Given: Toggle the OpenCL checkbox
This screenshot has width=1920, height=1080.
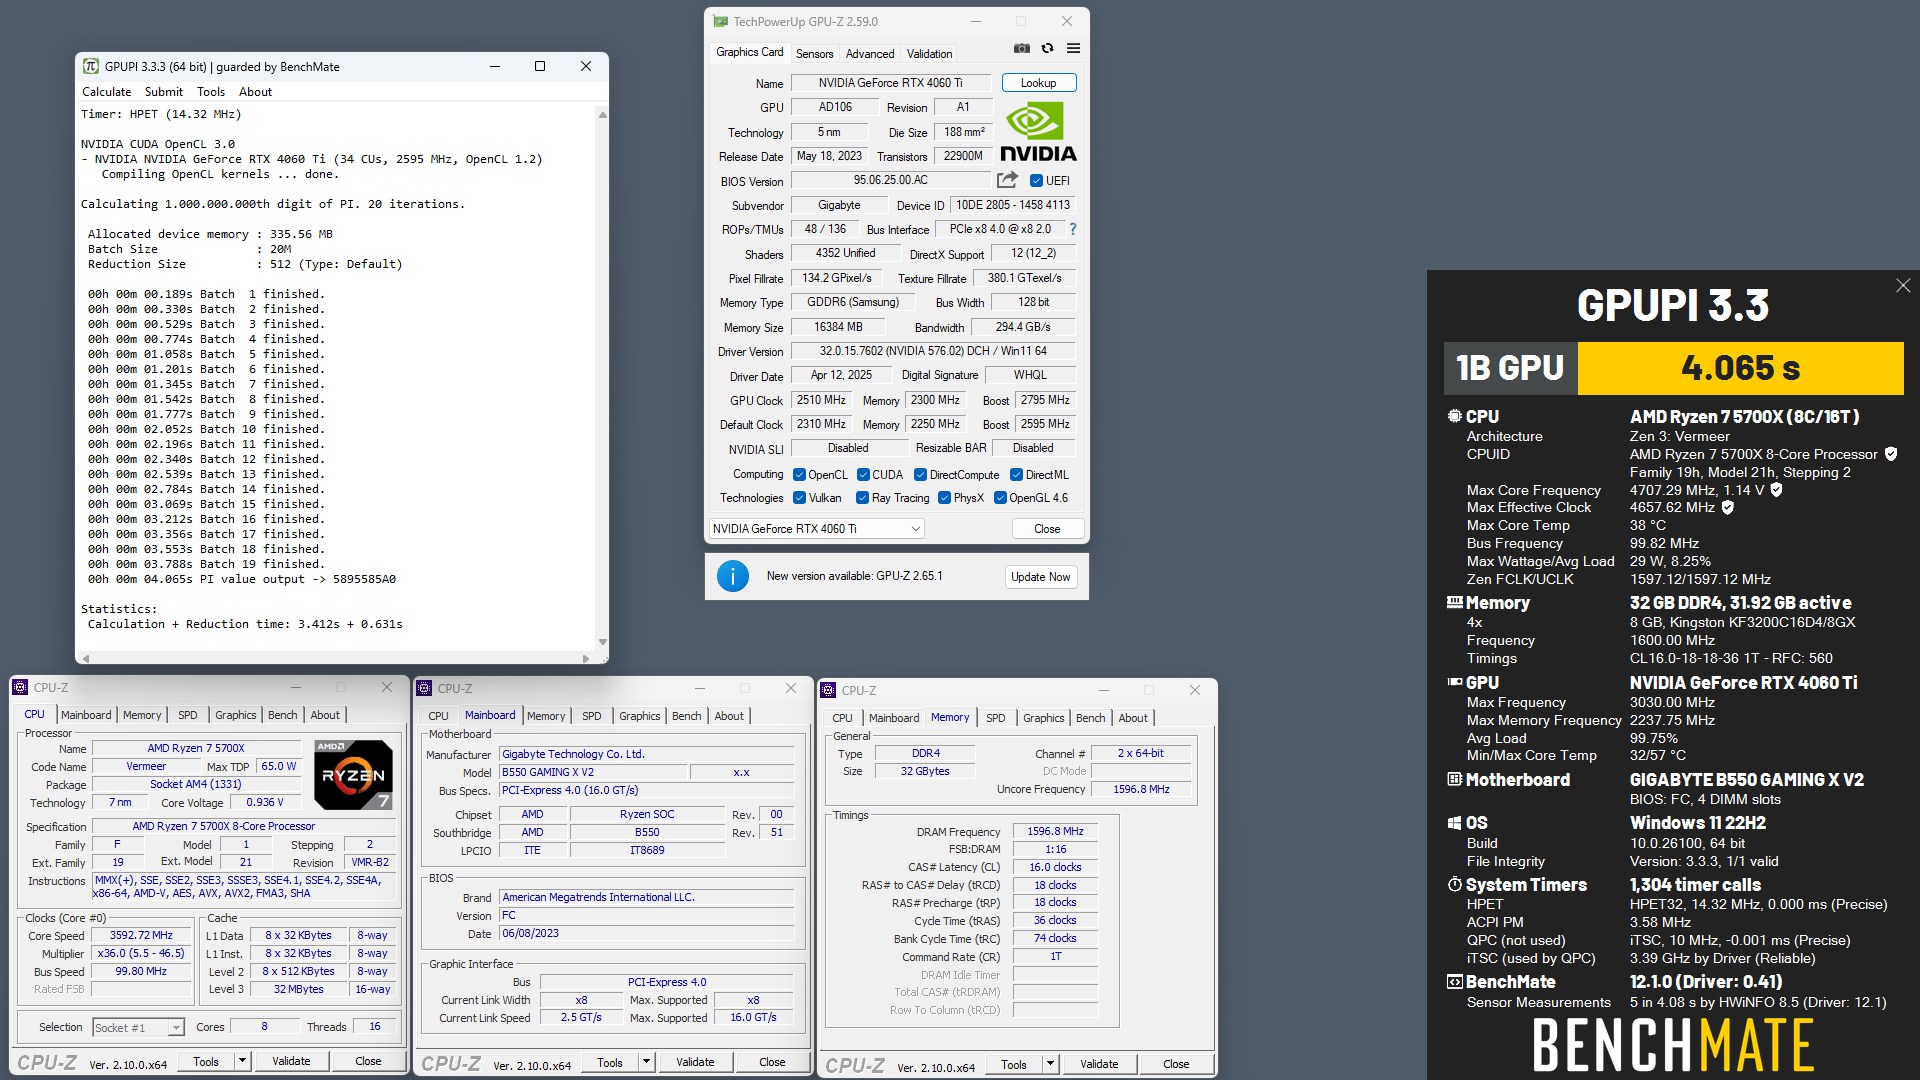Looking at the screenshot, I should click(799, 475).
